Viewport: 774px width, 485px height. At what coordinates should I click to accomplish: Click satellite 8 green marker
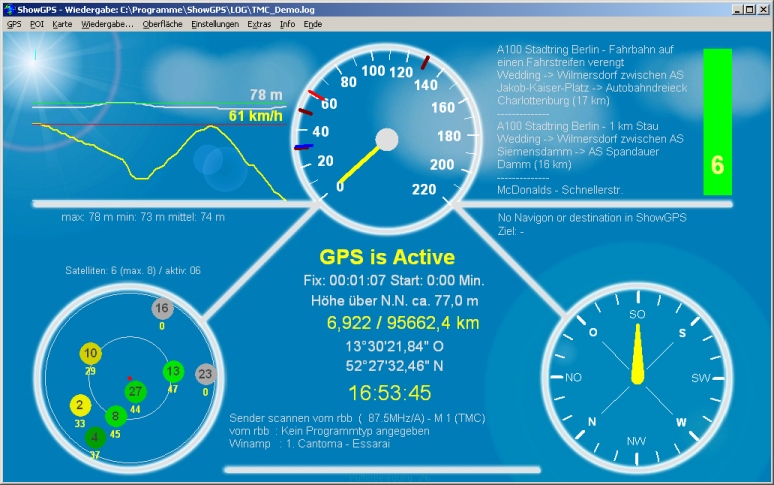116,416
